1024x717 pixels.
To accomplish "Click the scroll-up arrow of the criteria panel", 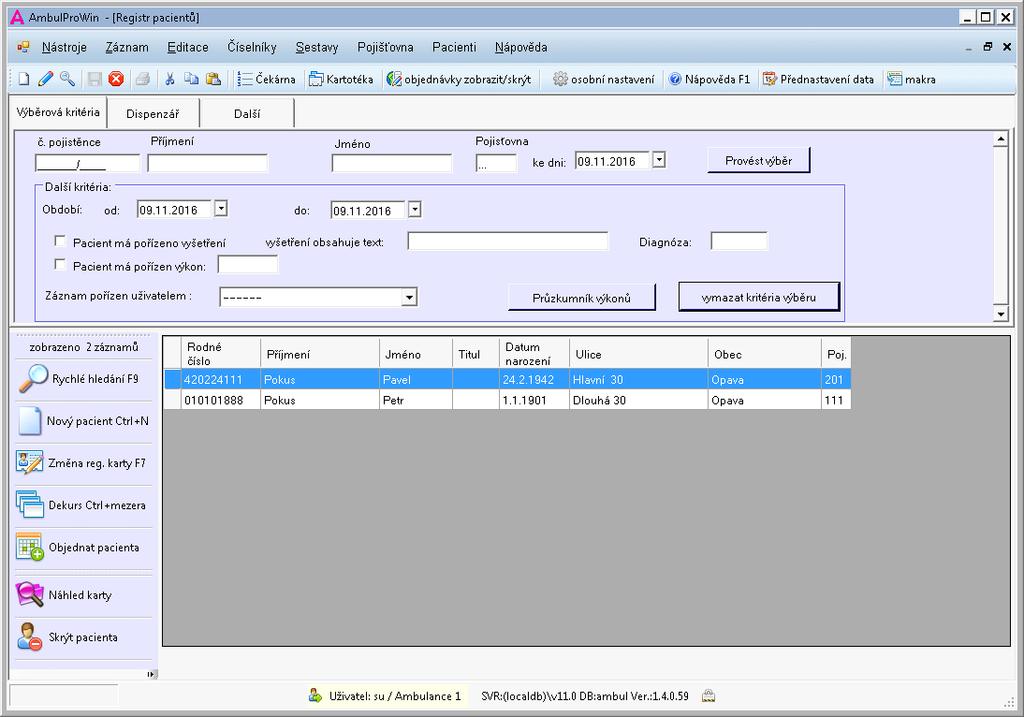I will [1000, 139].
